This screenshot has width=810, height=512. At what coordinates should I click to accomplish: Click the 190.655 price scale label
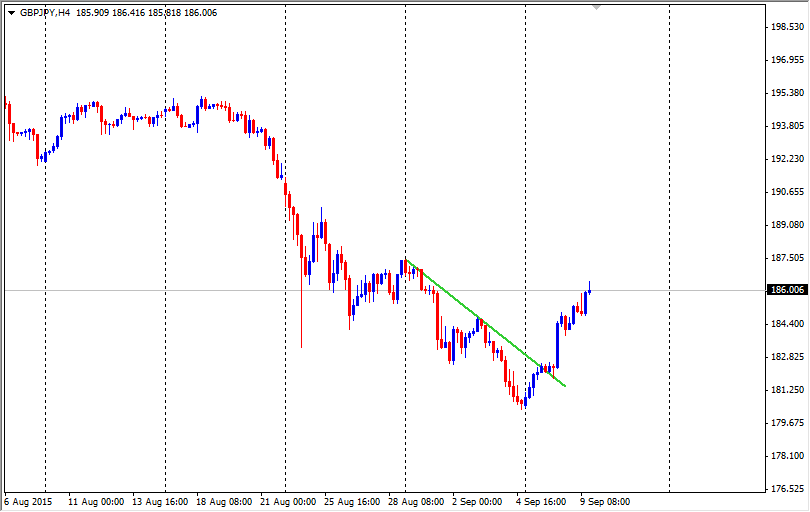(787, 192)
